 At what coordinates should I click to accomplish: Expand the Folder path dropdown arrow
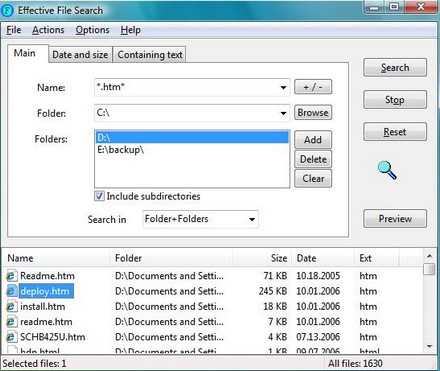point(283,113)
